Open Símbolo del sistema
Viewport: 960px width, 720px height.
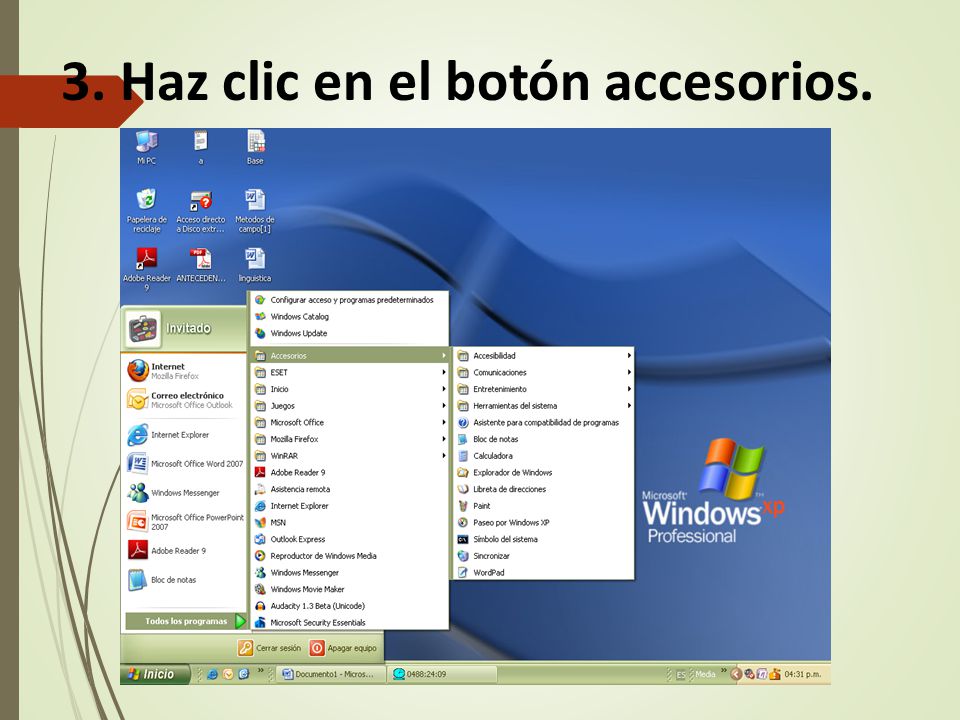click(x=543, y=539)
